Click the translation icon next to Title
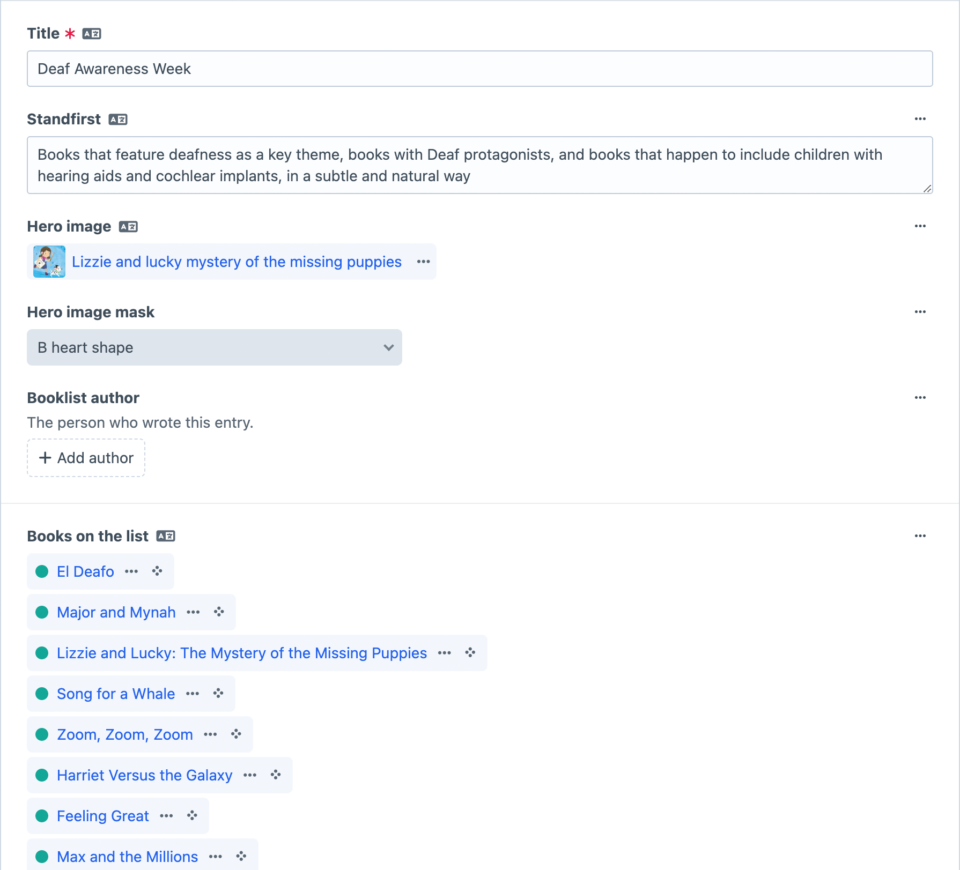Screen dimensions: 960x870 pyautogui.click(x=92, y=34)
